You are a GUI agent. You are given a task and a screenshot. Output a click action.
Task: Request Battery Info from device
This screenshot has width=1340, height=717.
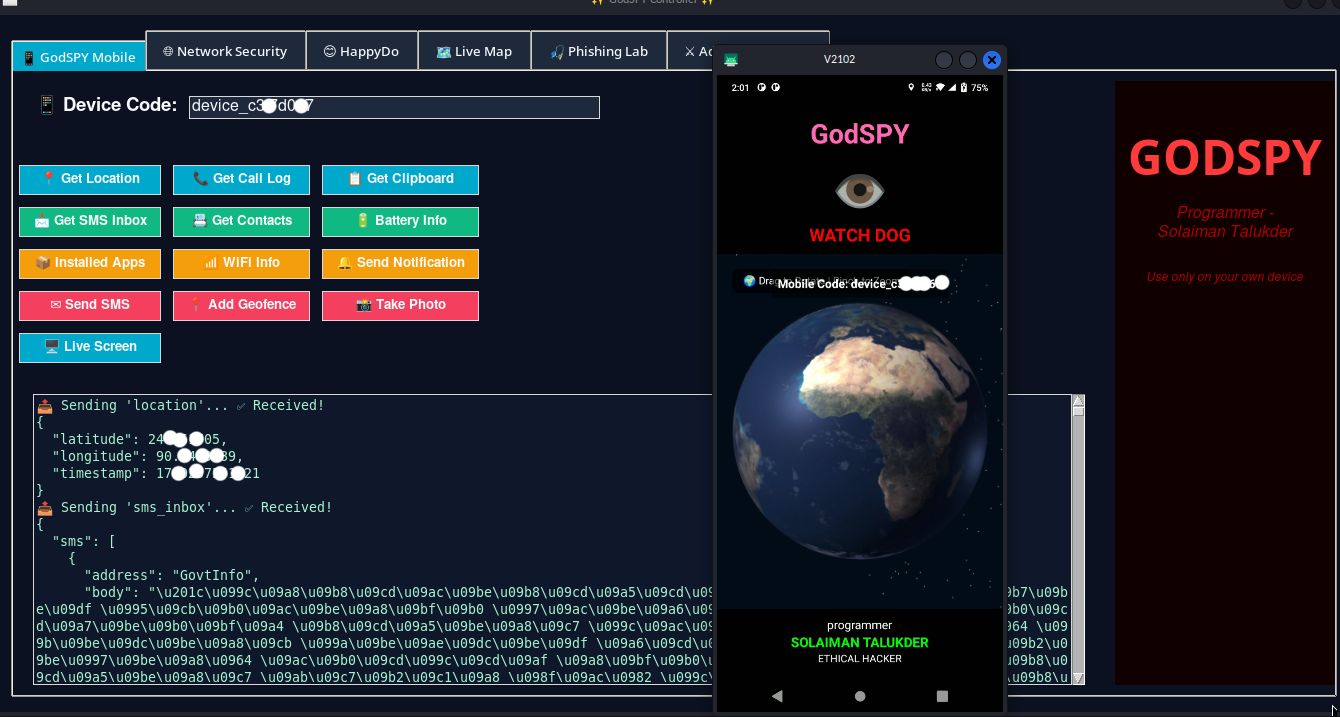point(400,221)
